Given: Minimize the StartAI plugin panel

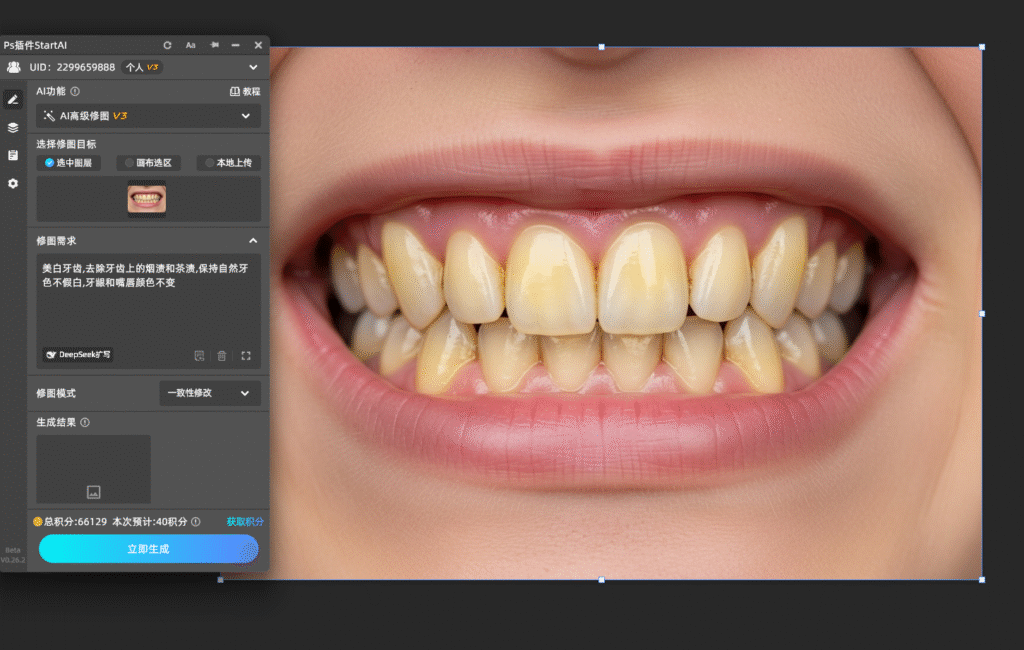Looking at the screenshot, I should click(236, 45).
